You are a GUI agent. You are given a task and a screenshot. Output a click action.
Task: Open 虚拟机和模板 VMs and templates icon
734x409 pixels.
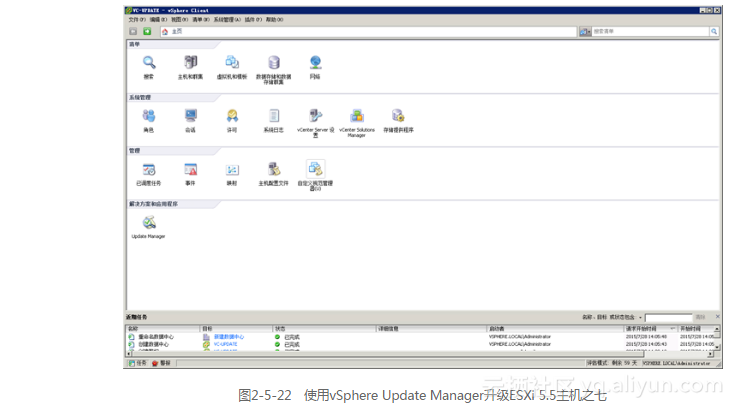pos(232,63)
